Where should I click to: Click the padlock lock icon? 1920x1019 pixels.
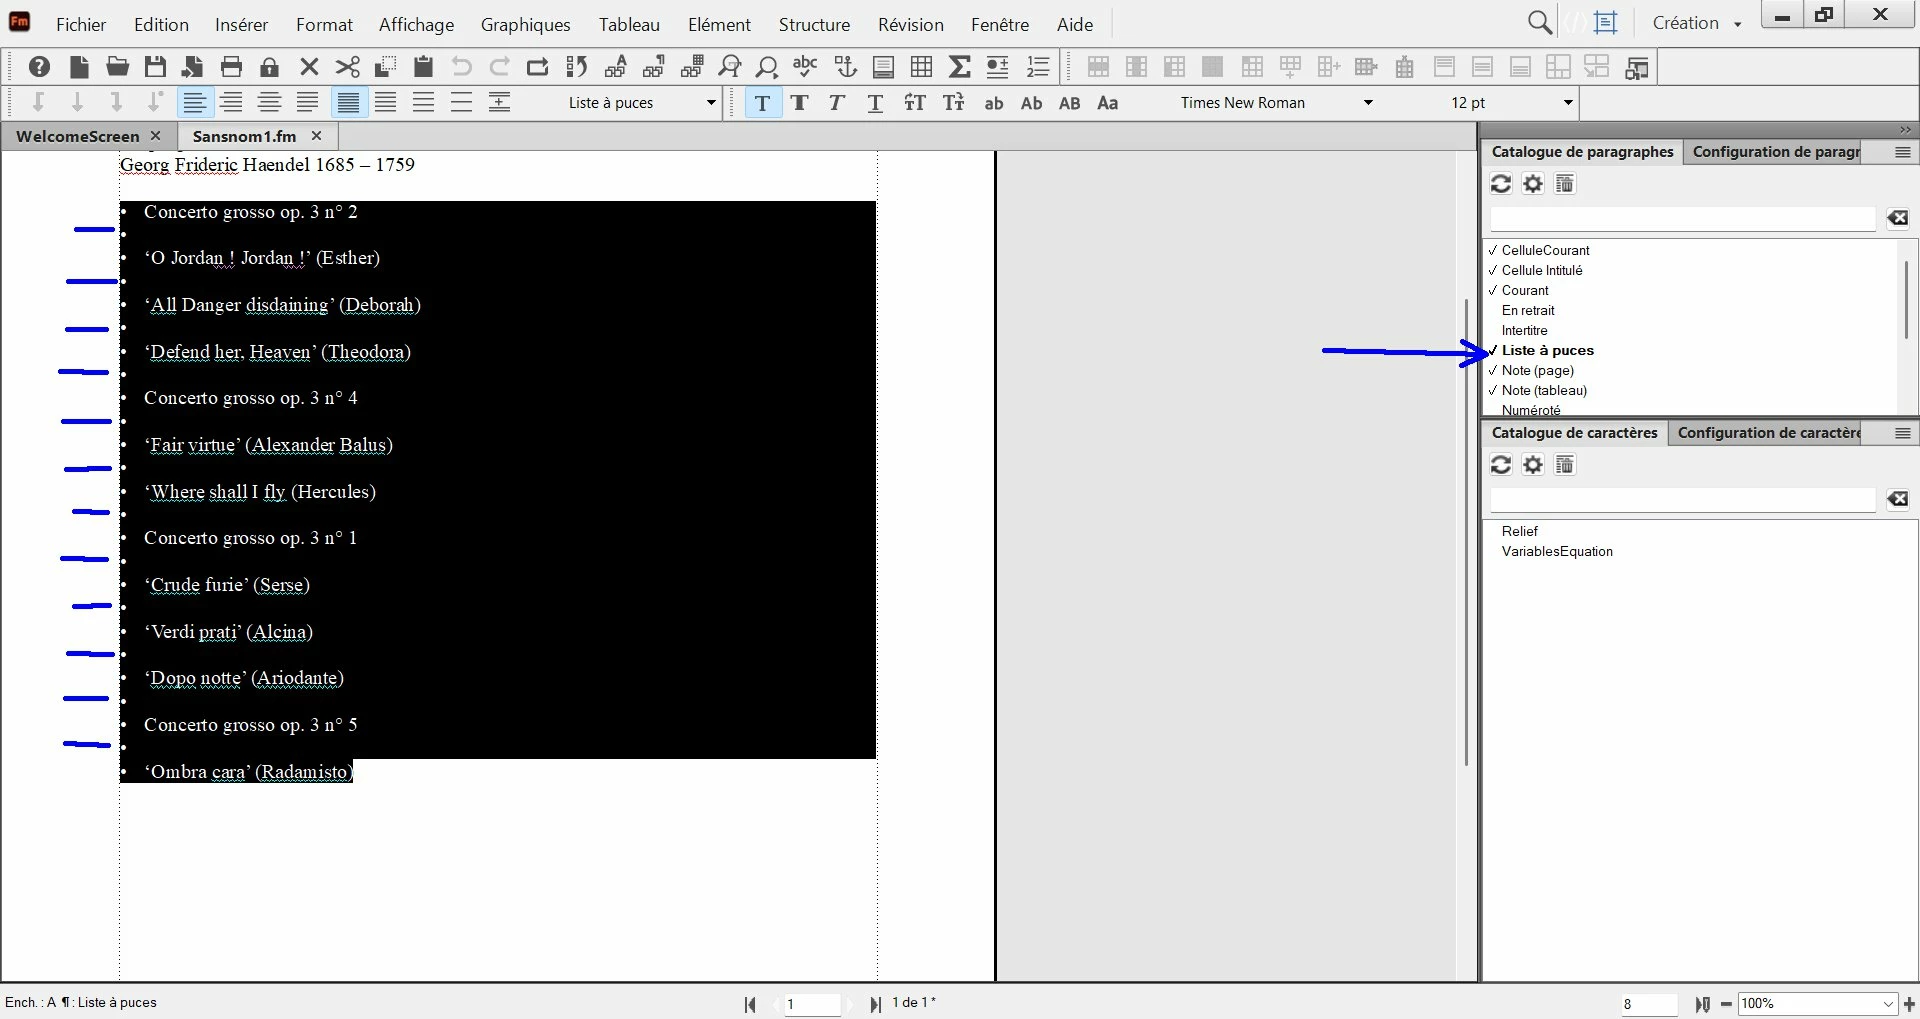click(x=269, y=67)
